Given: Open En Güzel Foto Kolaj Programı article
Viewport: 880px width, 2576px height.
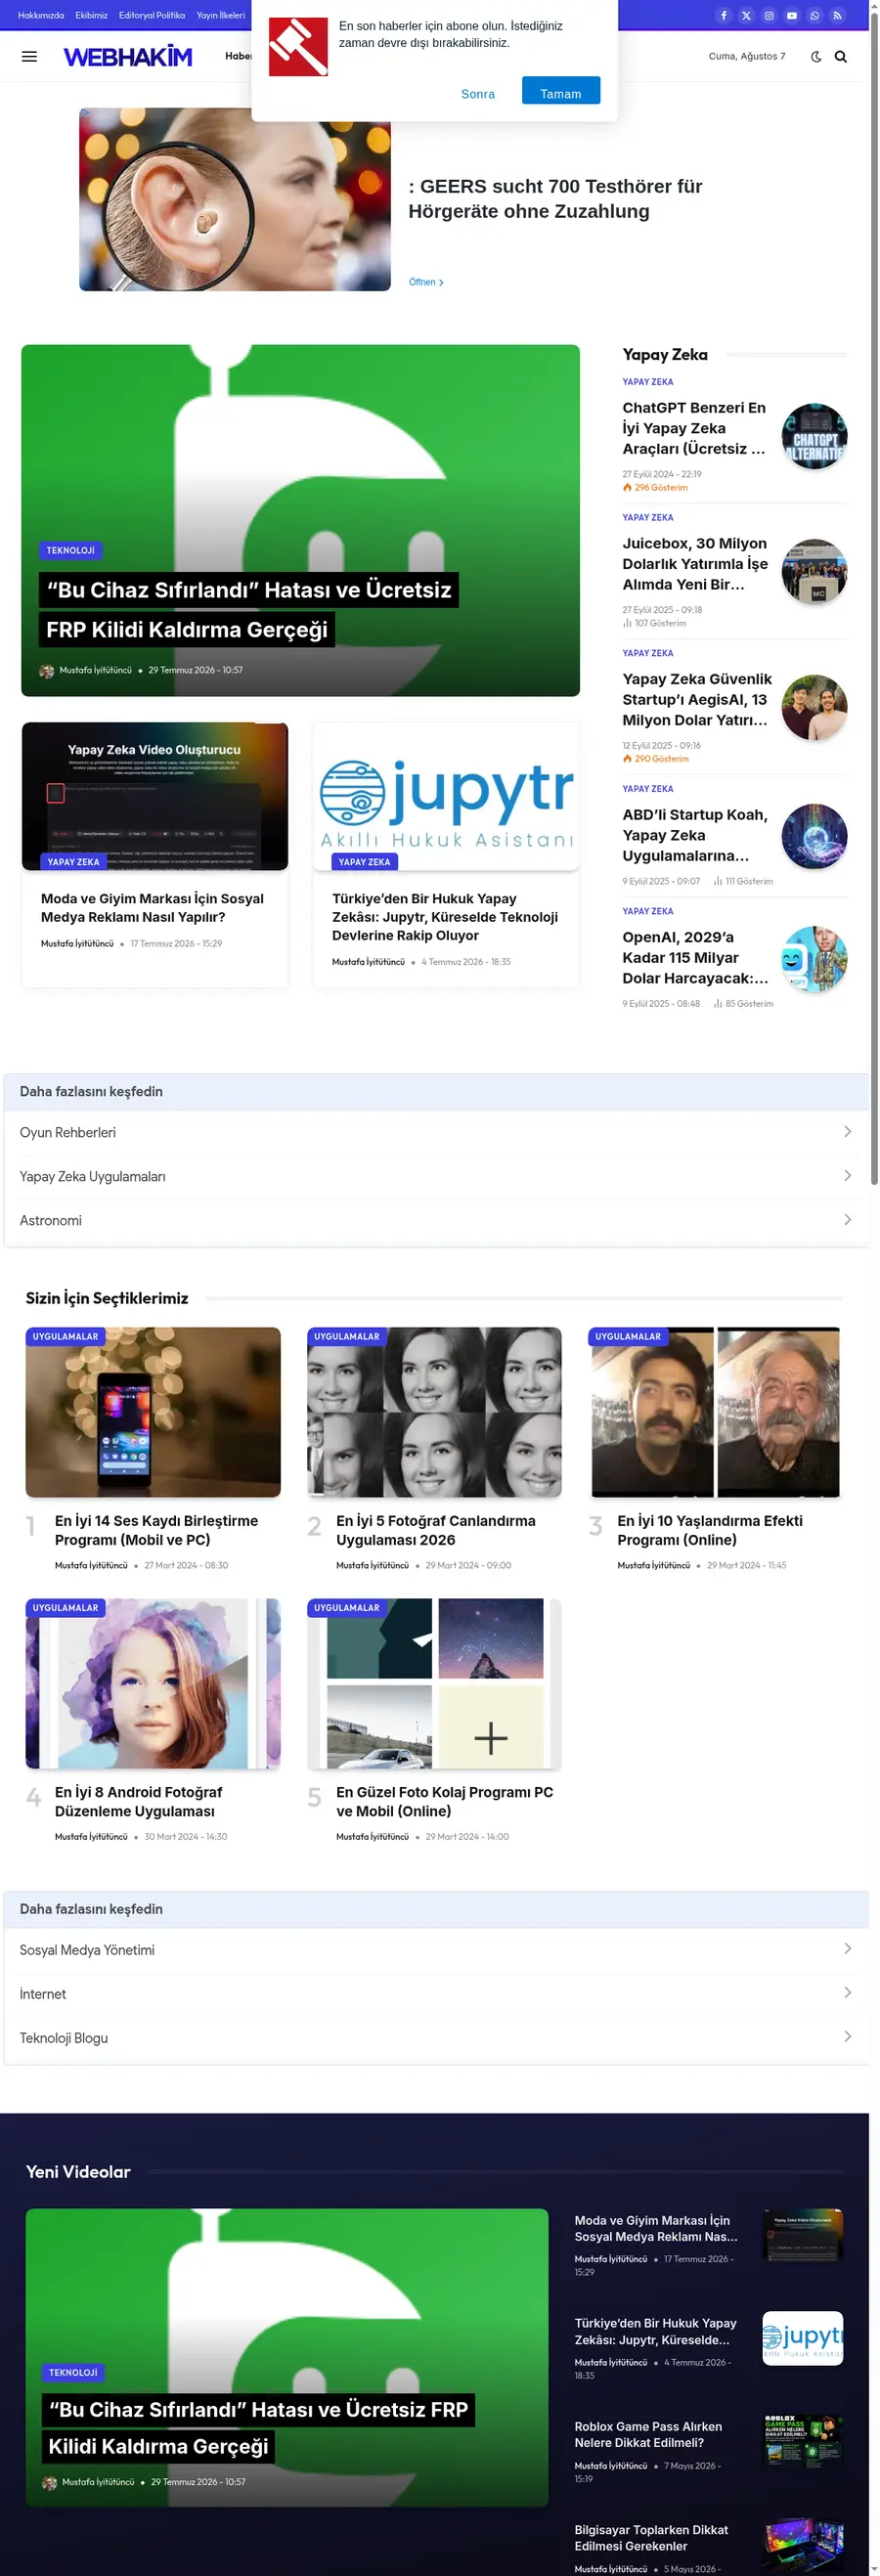Looking at the screenshot, I should [444, 1801].
